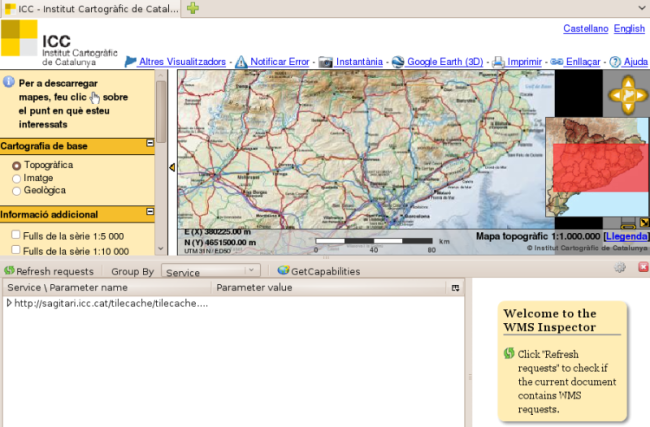Open GetCapabilities in WMS Inspector
The width and height of the screenshot is (650, 427).
(318, 271)
